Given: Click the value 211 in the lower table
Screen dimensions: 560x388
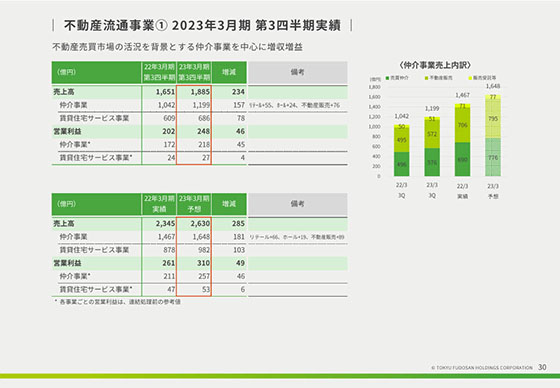Looking at the screenshot, I should tap(169, 277).
